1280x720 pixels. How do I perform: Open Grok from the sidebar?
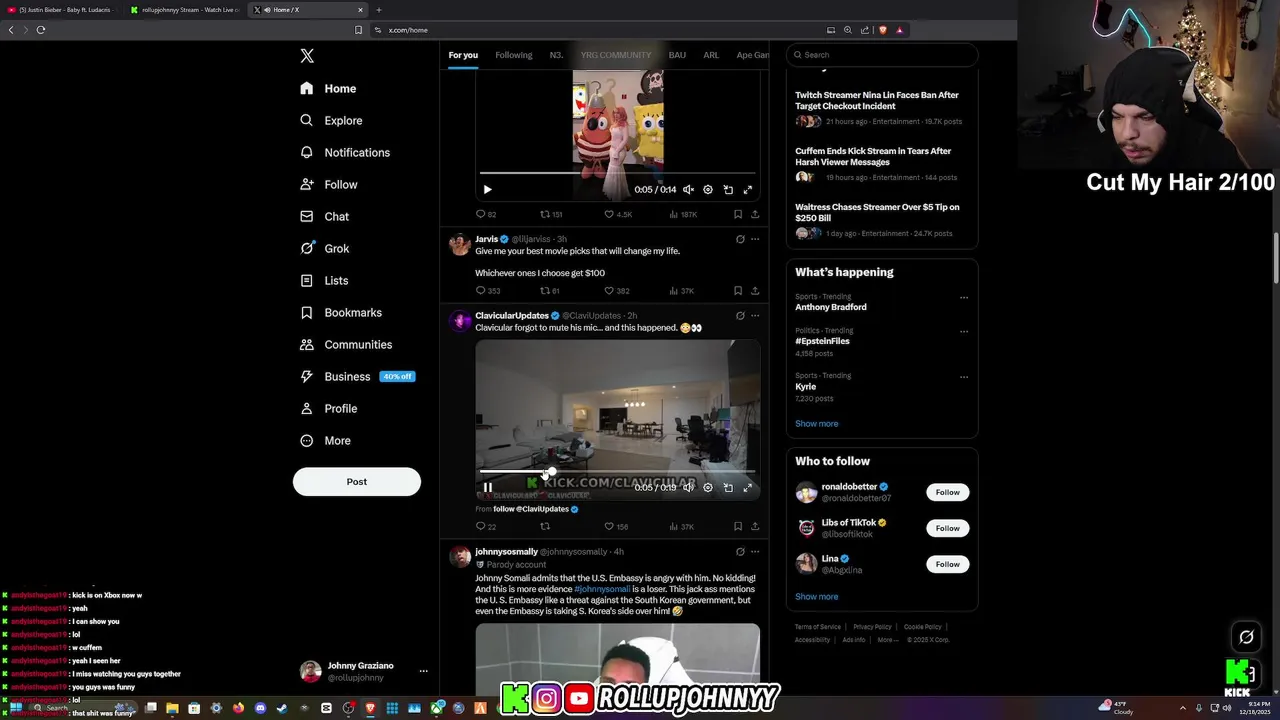324,249
